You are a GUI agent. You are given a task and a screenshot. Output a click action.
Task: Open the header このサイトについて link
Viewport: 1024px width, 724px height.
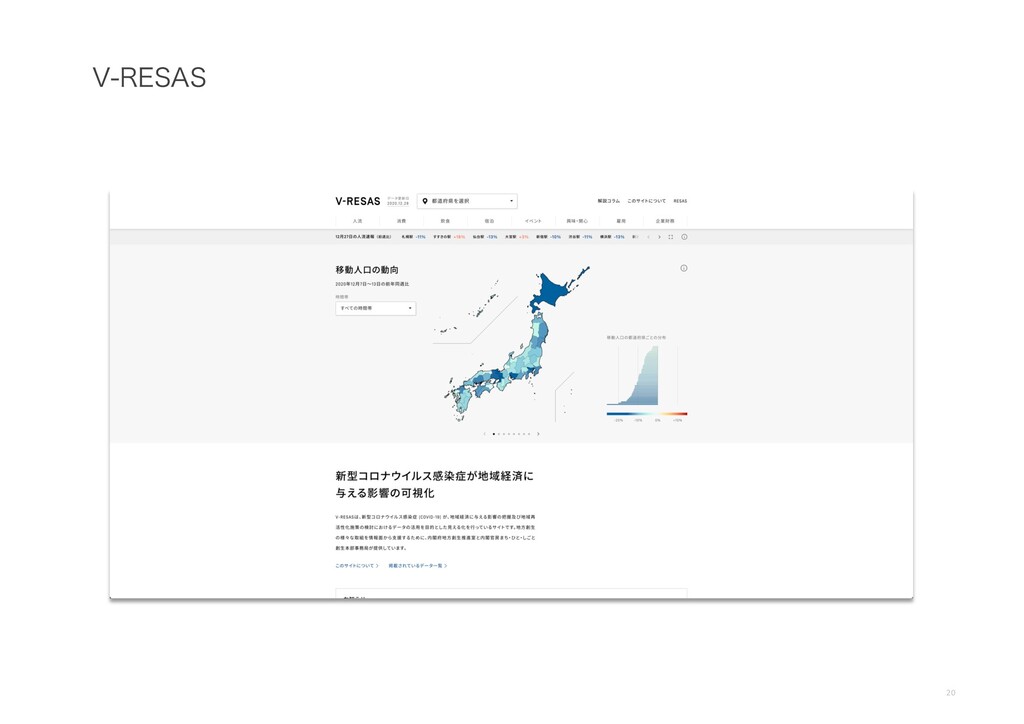pos(647,201)
